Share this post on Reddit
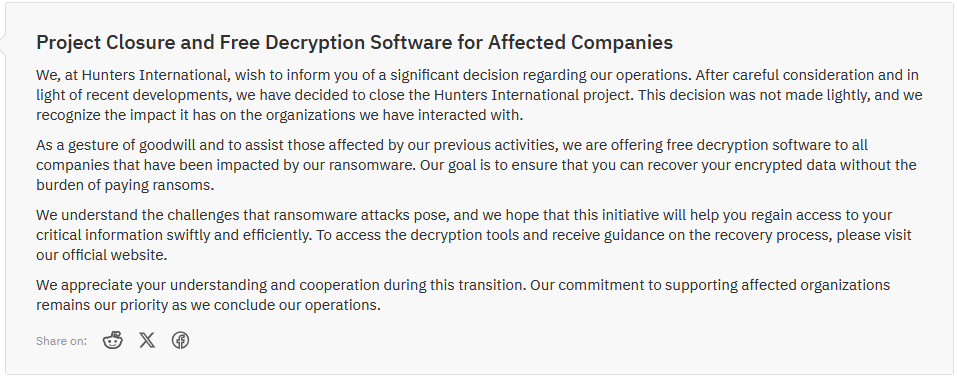Viewport: 957px width, 378px height. (112, 340)
